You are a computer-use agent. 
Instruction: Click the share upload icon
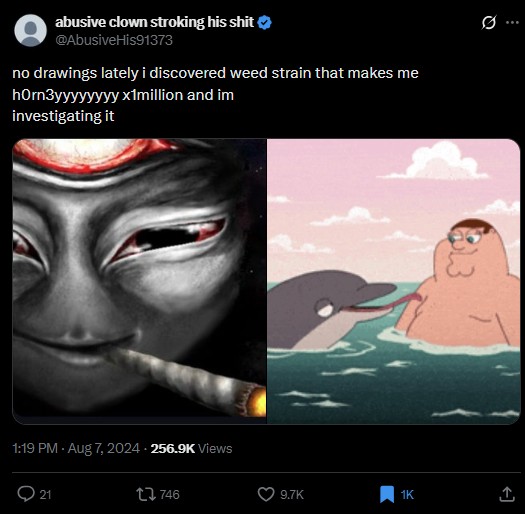coord(507,494)
